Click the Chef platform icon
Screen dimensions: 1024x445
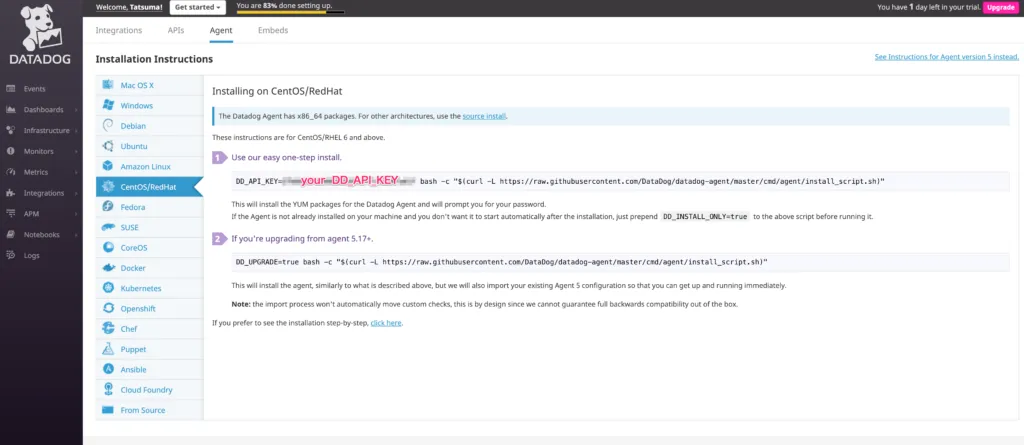pos(108,329)
